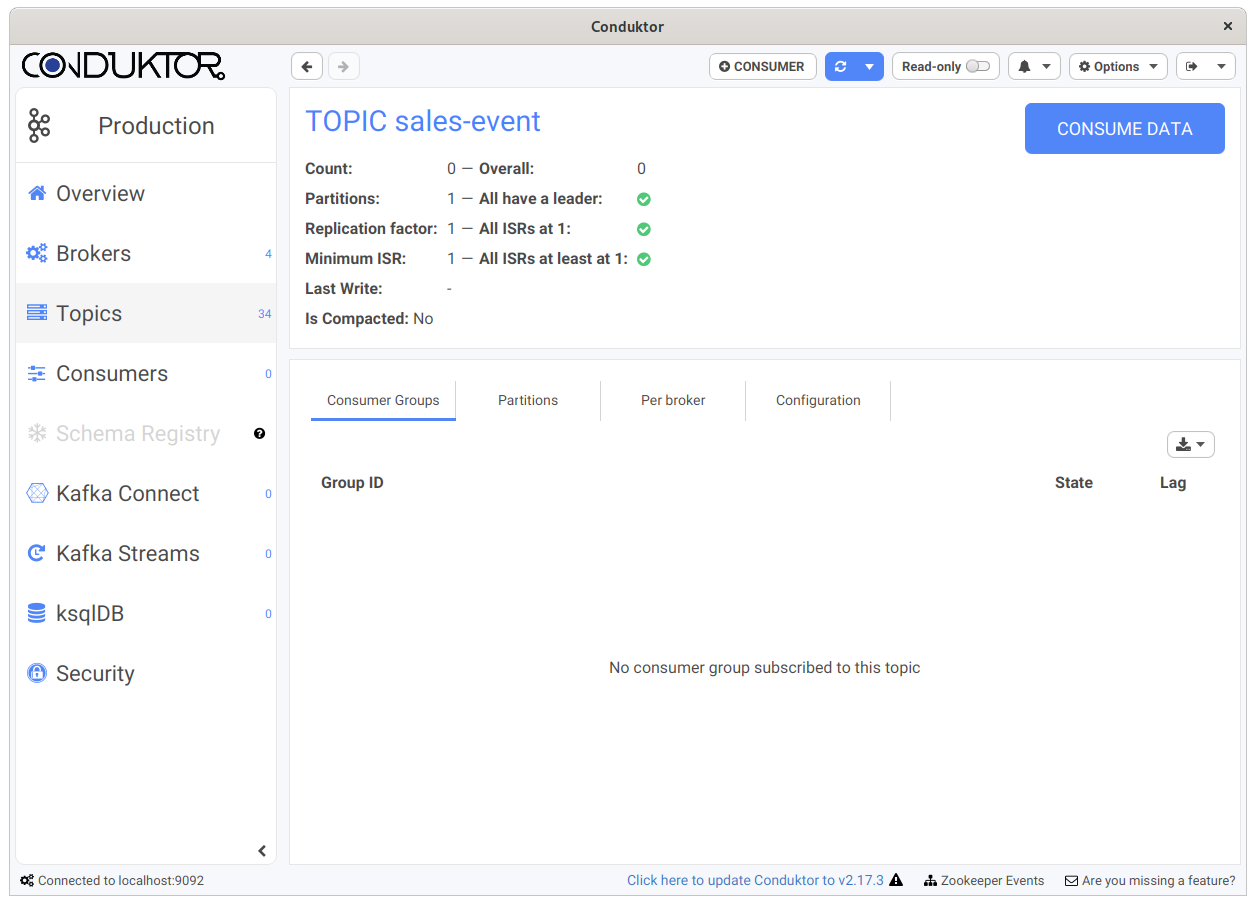Click the update Conduktor to v2.17.3 link
1256x905 pixels.
click(755, 881)
